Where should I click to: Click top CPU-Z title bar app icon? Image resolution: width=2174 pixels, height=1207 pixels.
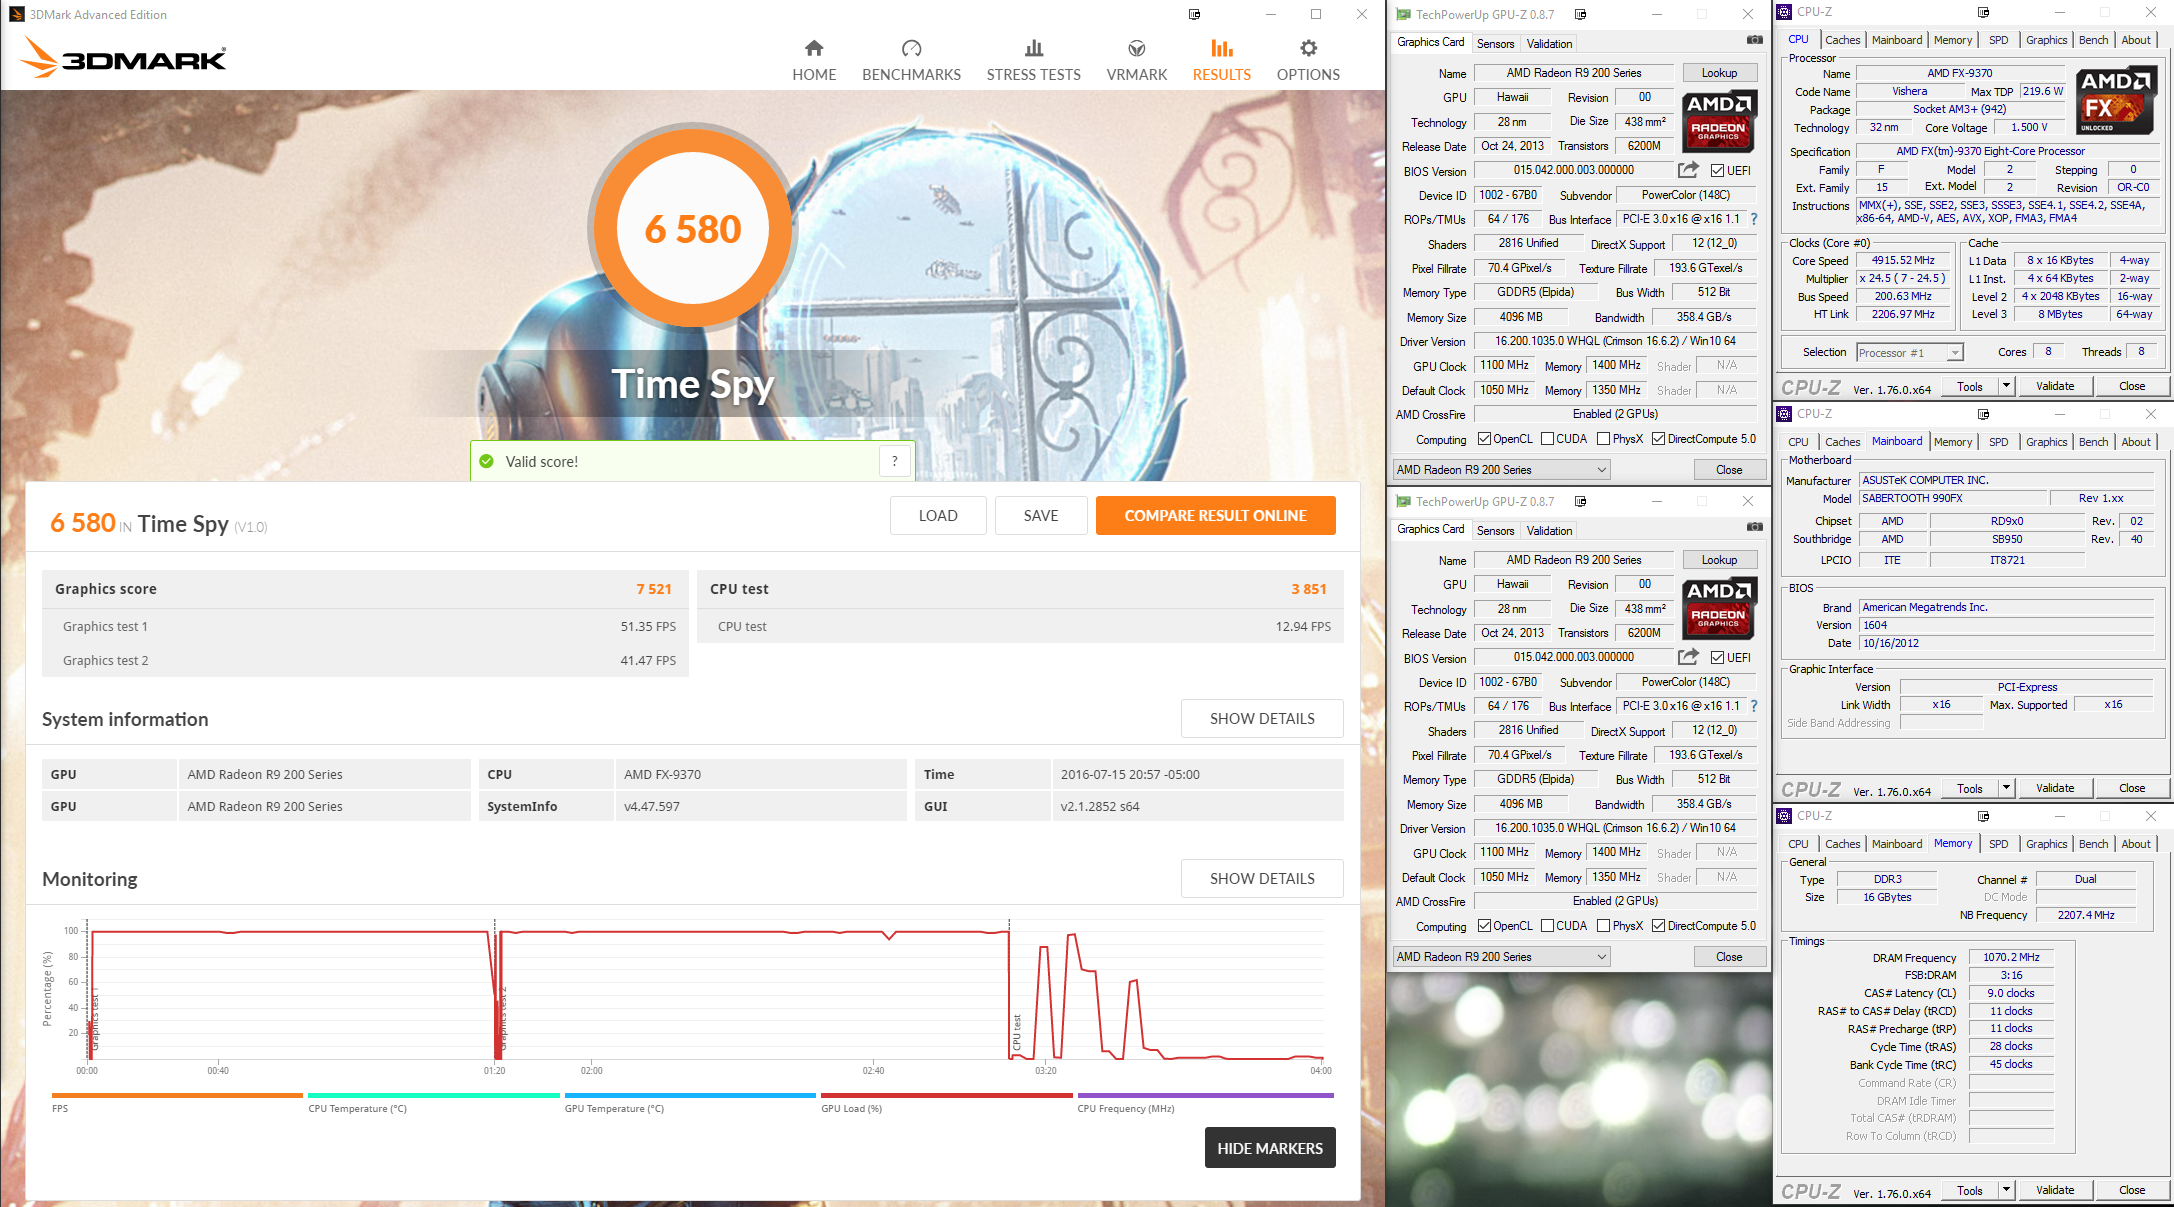tap(1784, 12)
